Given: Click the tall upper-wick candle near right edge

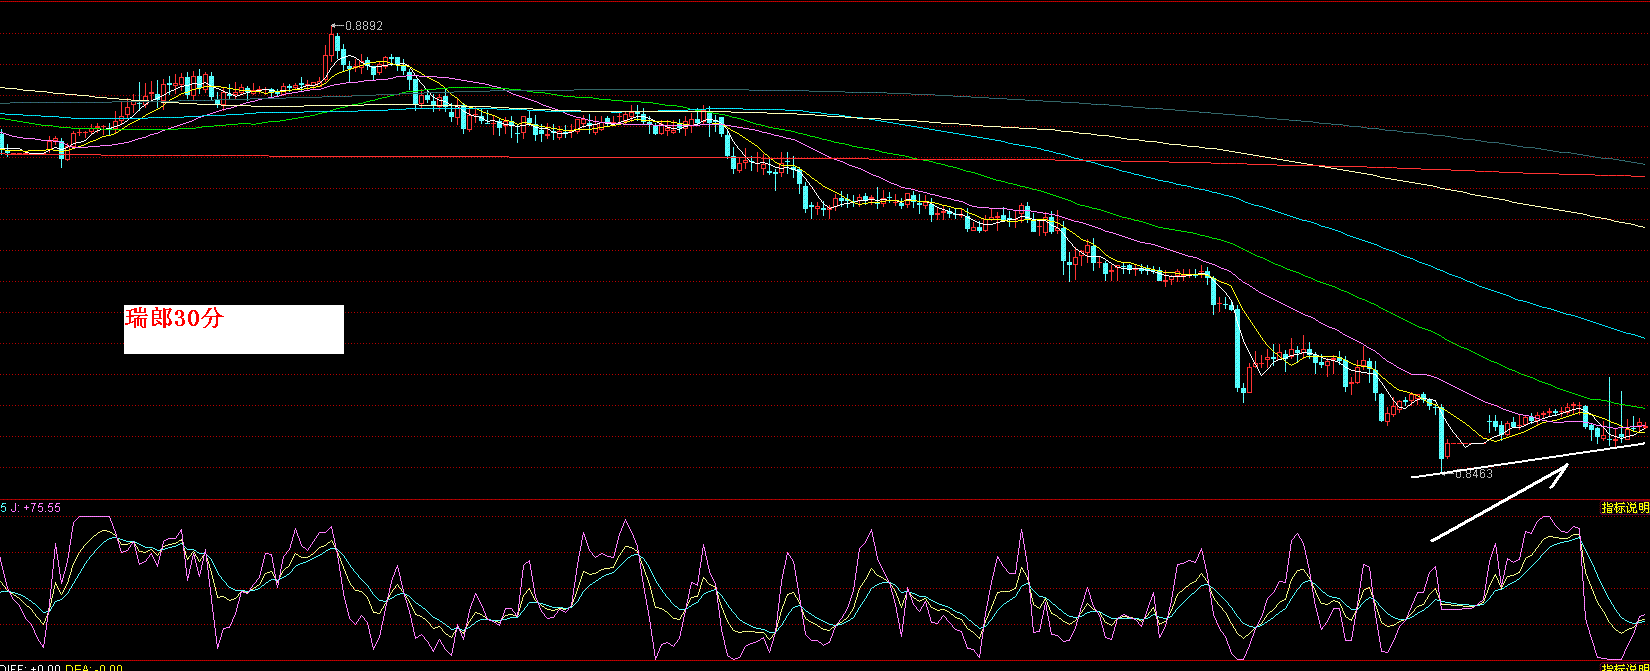Looking at the screenshot, I should pyautogui.click(x=1609, y=405).
